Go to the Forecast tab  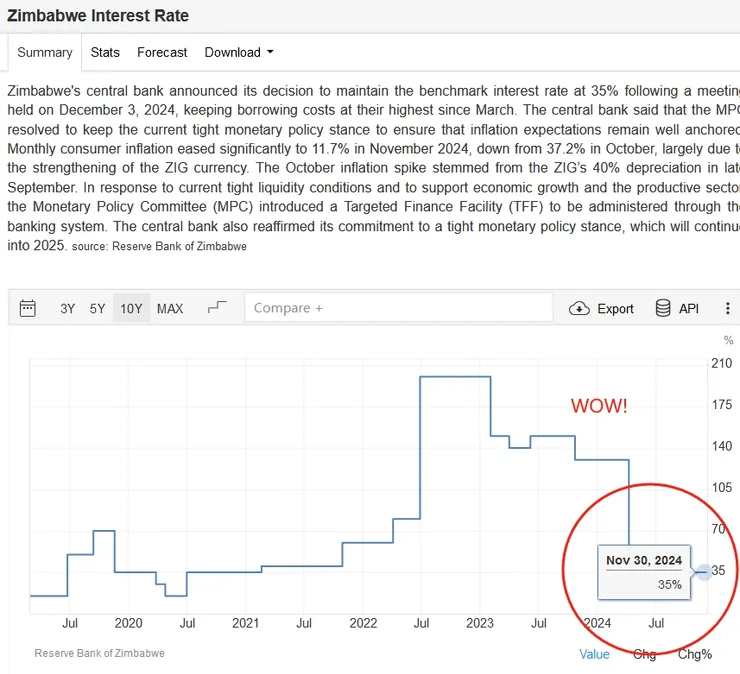(x=162, y=52)
